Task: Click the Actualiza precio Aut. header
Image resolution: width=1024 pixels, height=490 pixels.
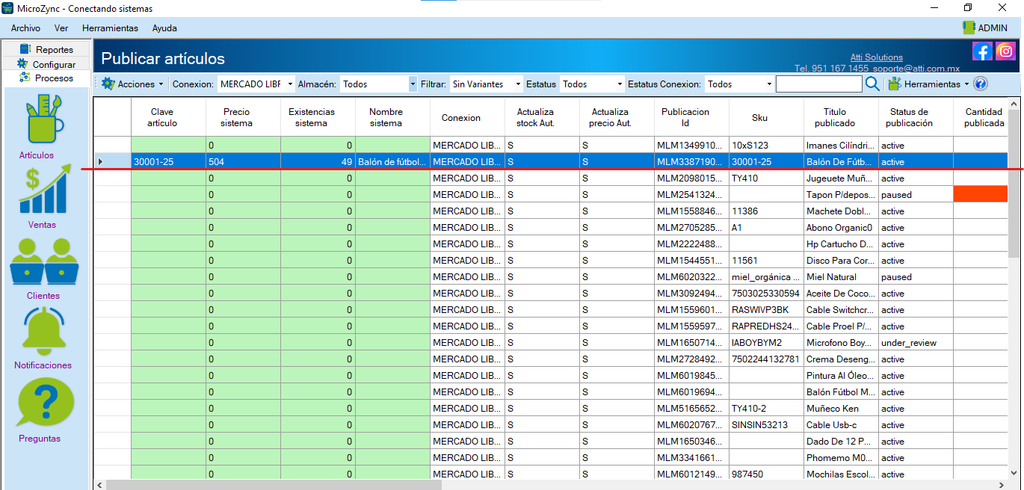Action: [x=616, y=118]
